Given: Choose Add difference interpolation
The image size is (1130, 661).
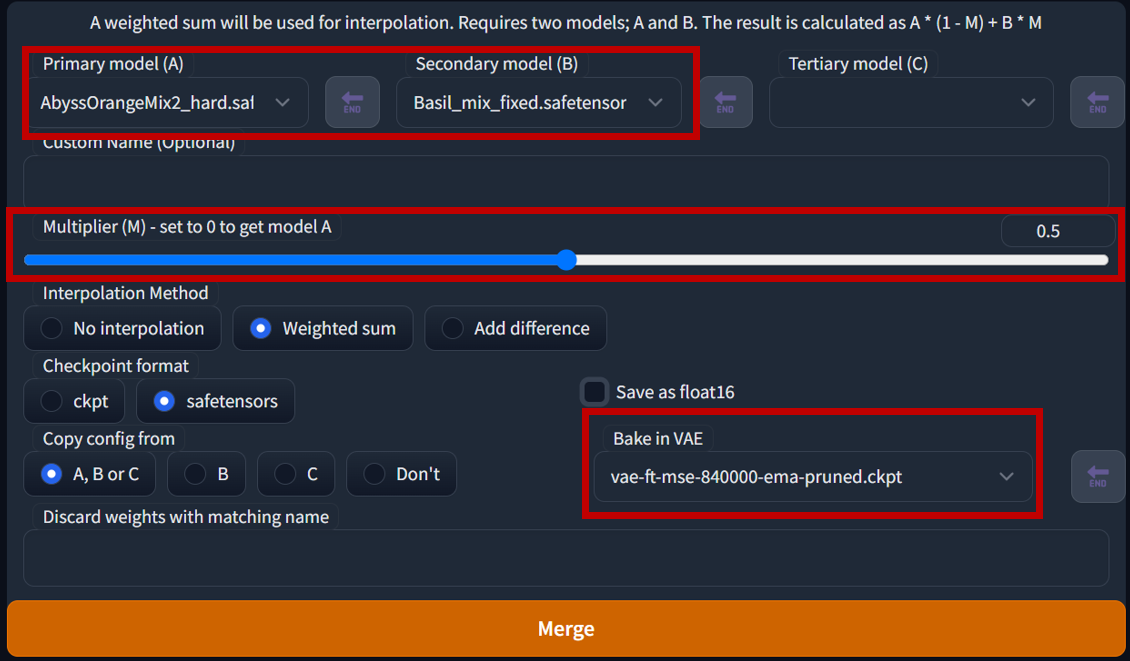Looking at the screenshot, I should pyautogui.click(x=515, y=329).
